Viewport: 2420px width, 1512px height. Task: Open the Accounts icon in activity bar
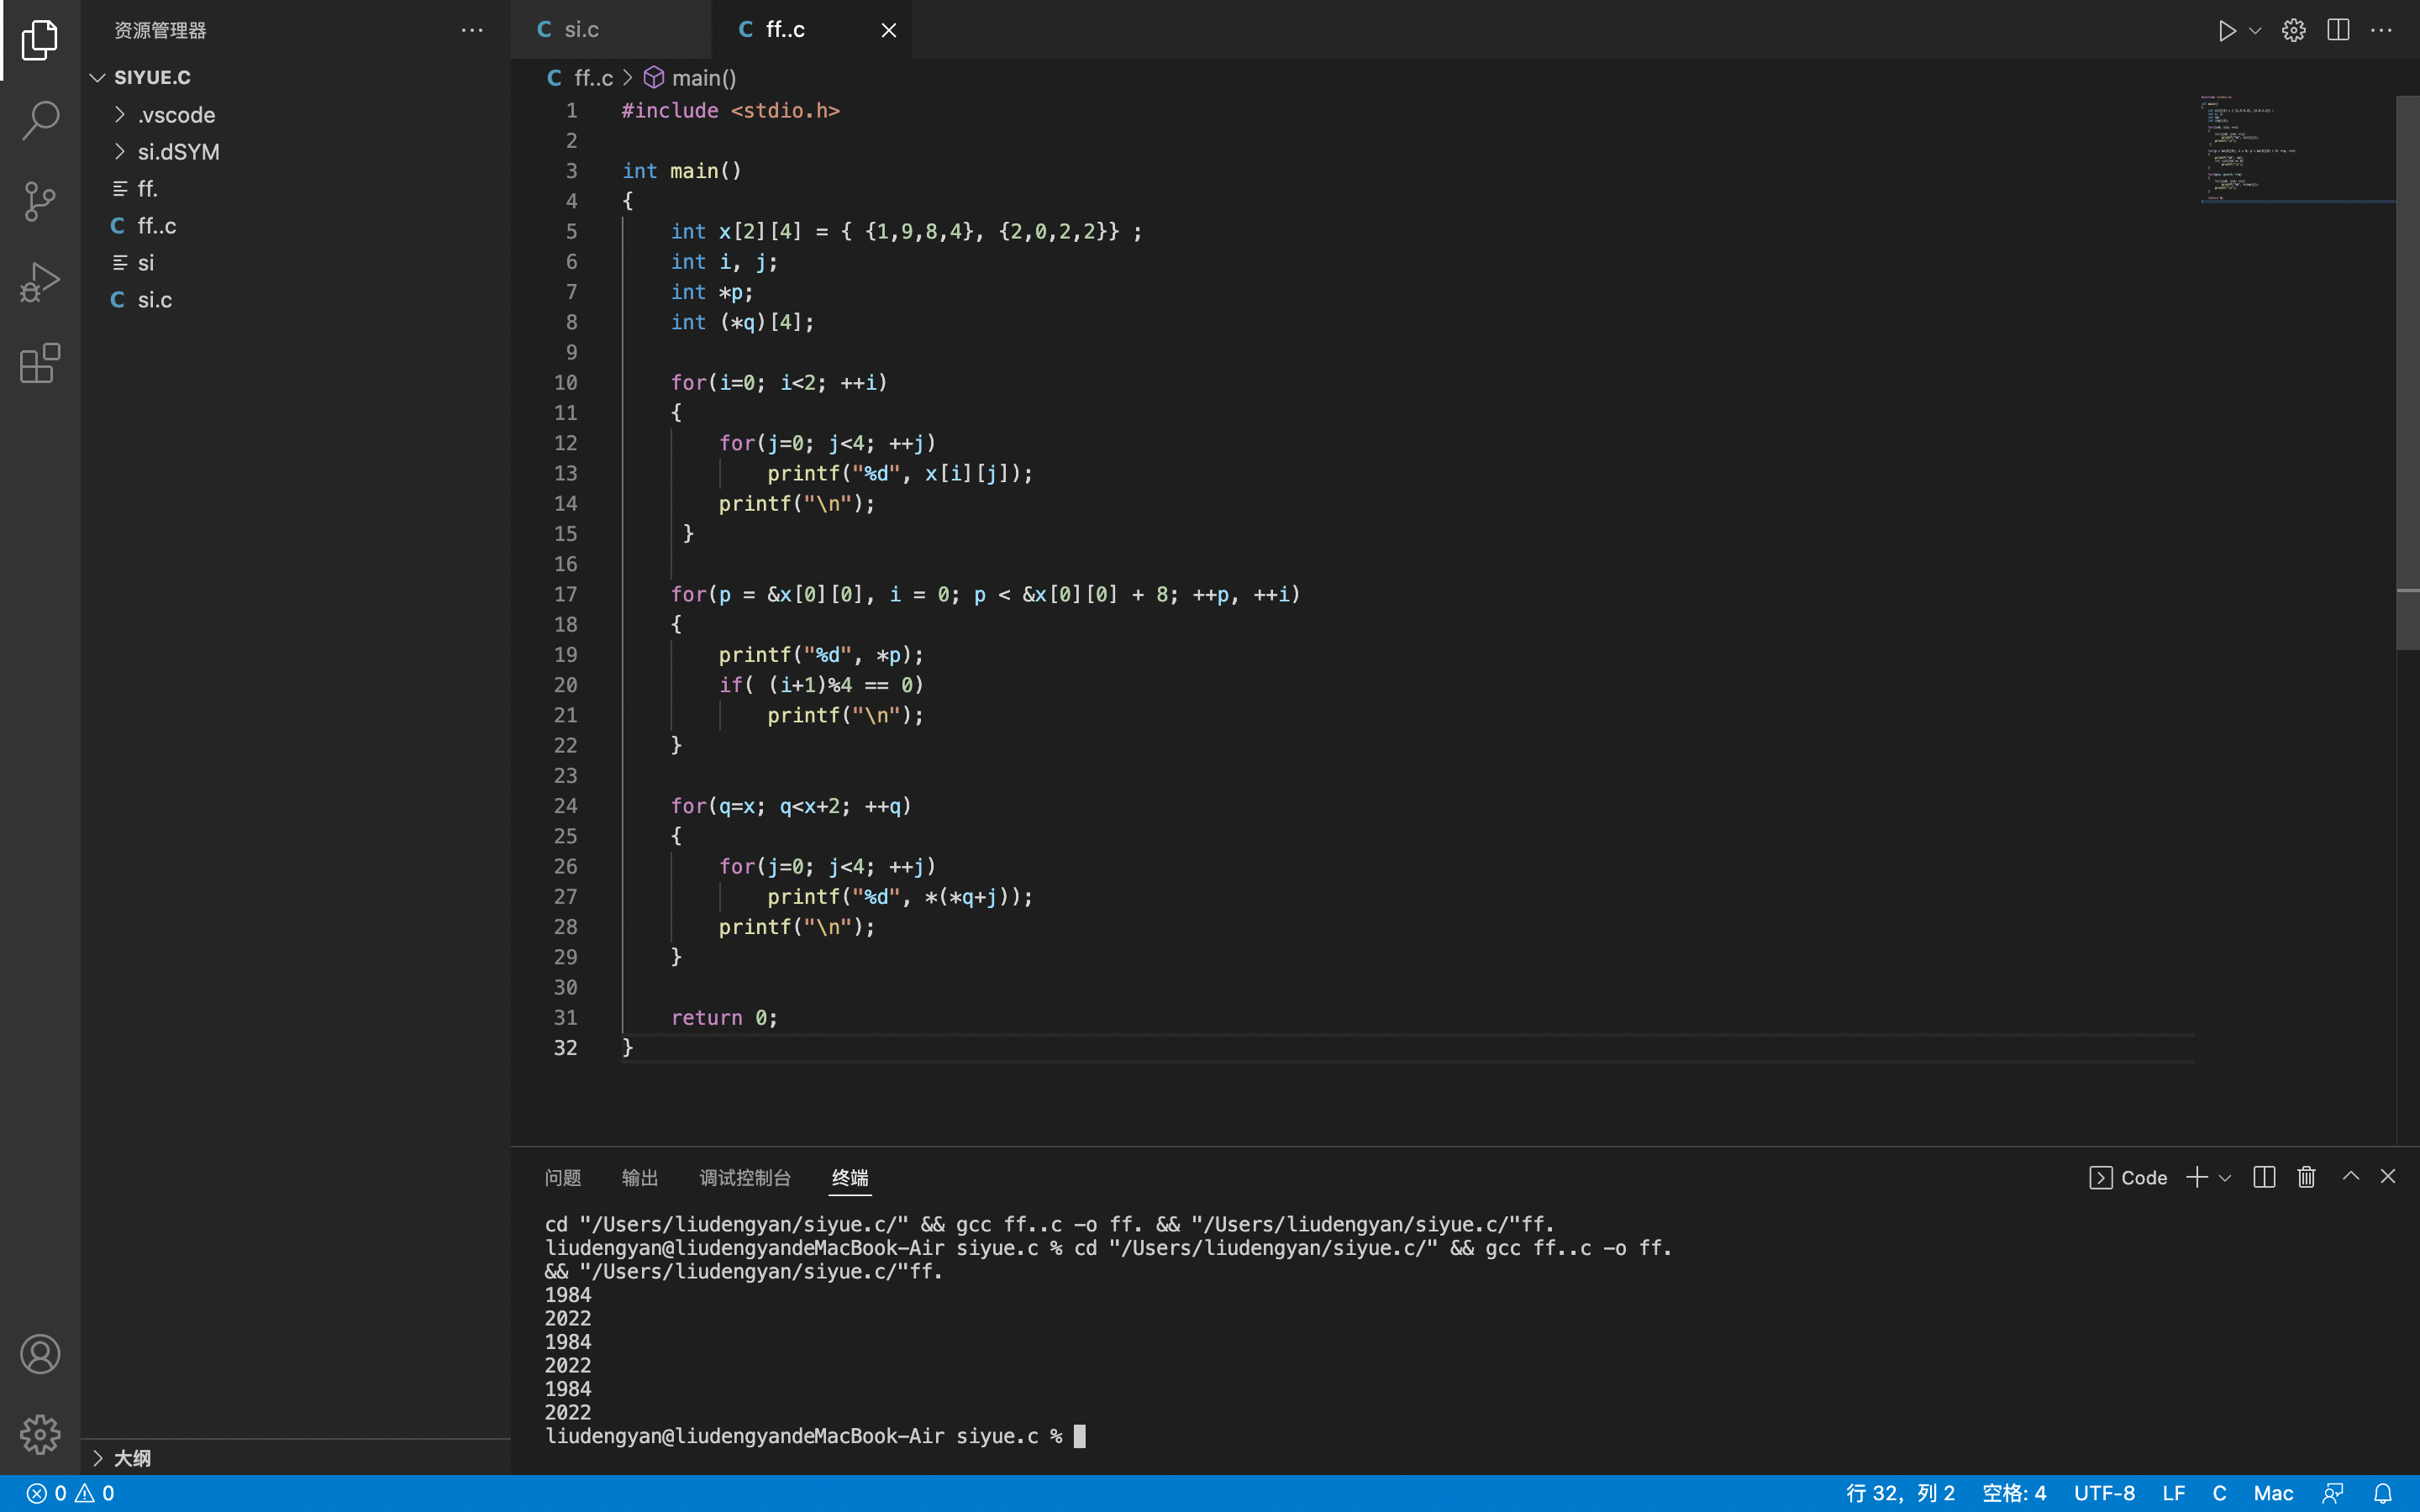pyautogui.click(x=40, y=1354)
